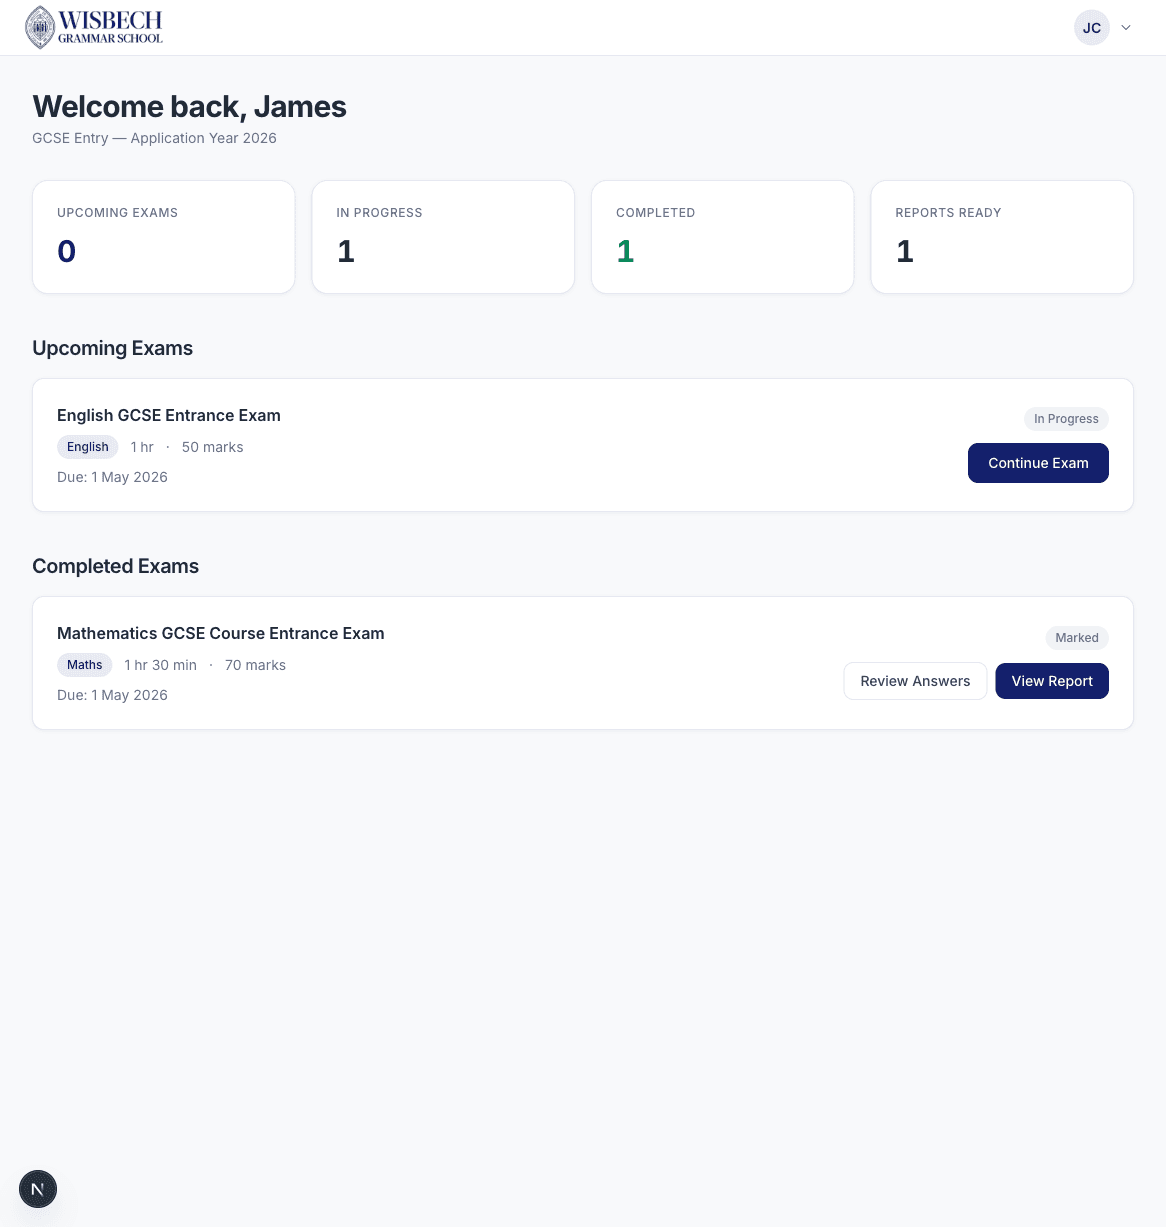Click the In Progress status badge
This screenshot has width=1166, height=1227.
click(1066, 419)
